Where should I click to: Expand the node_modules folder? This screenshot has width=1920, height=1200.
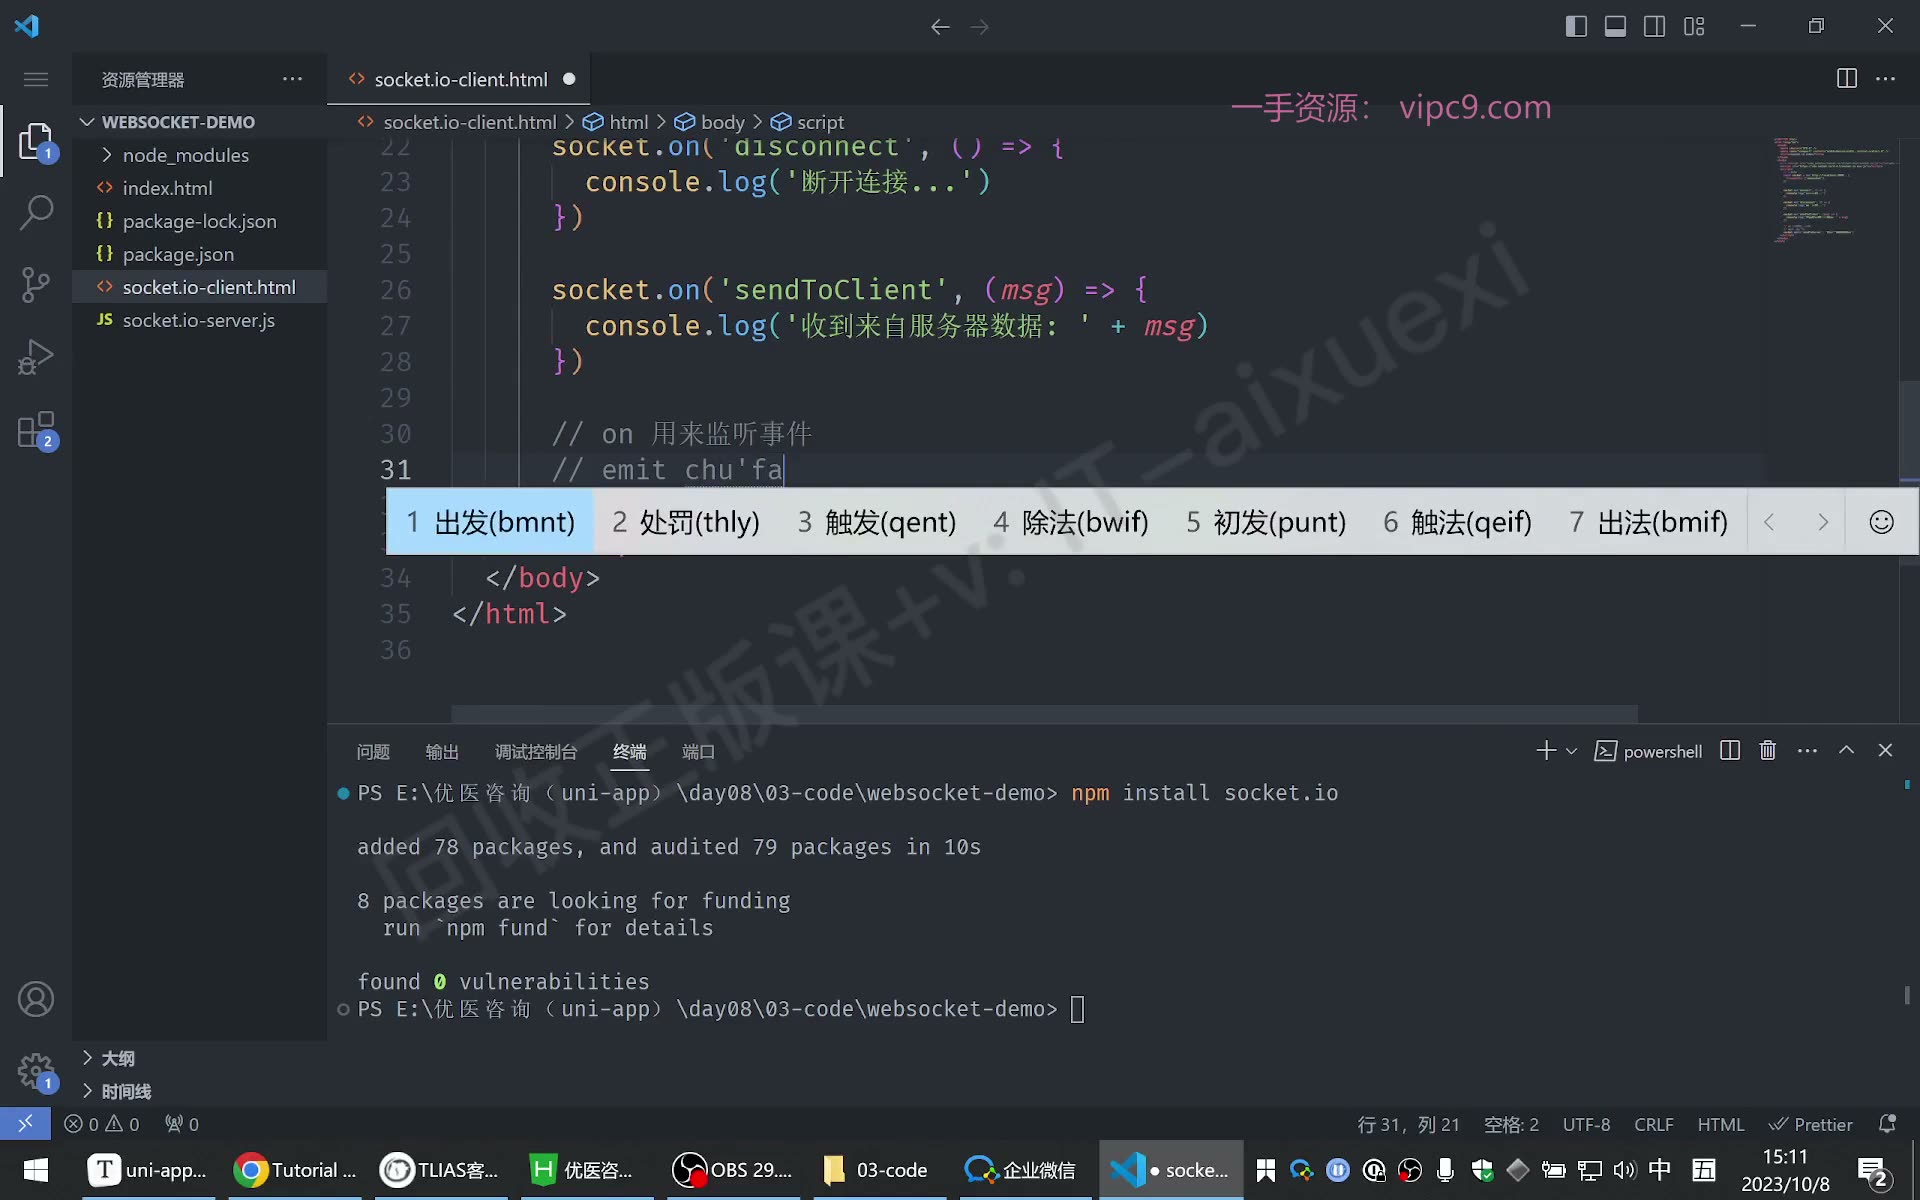coord(186,155)
